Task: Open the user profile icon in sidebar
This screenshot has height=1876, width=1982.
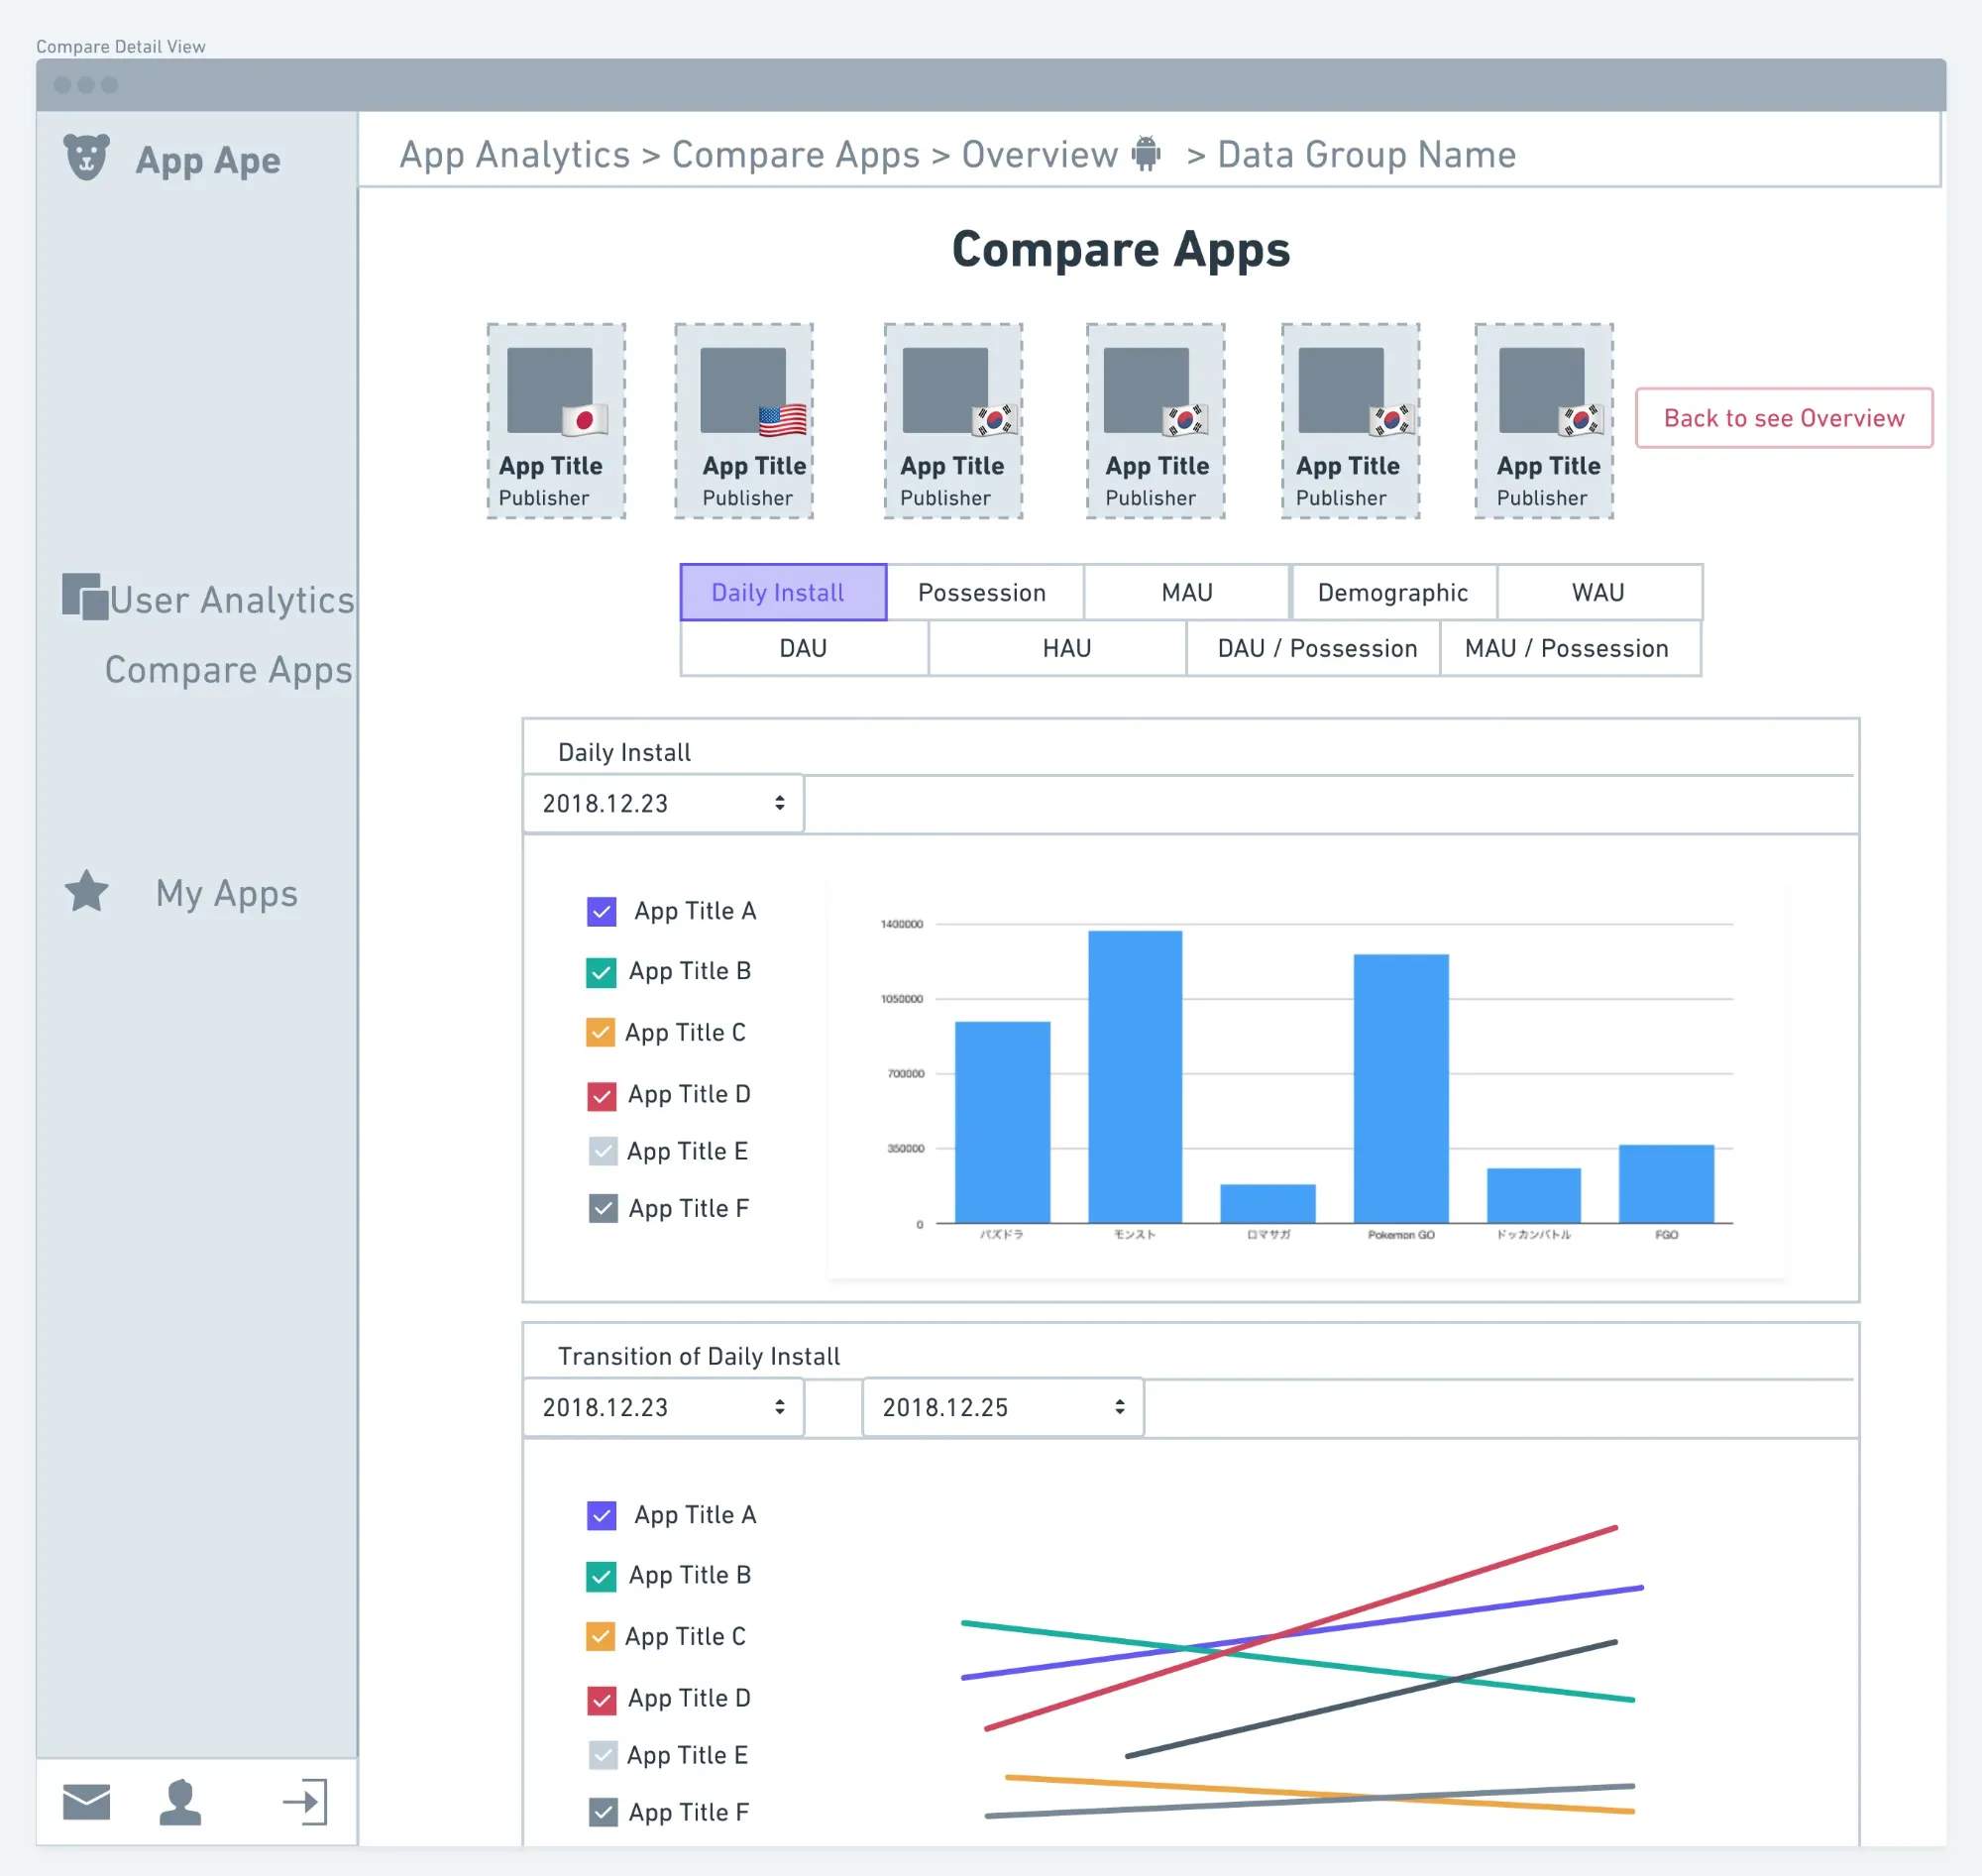Action: click(x=180, y=1801)
